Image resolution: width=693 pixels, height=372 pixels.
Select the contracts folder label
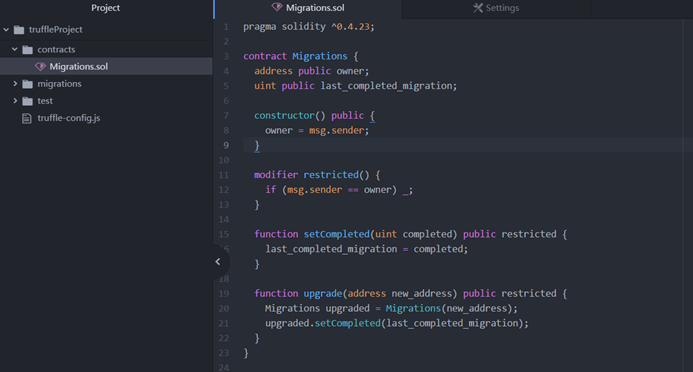(56, 49)
